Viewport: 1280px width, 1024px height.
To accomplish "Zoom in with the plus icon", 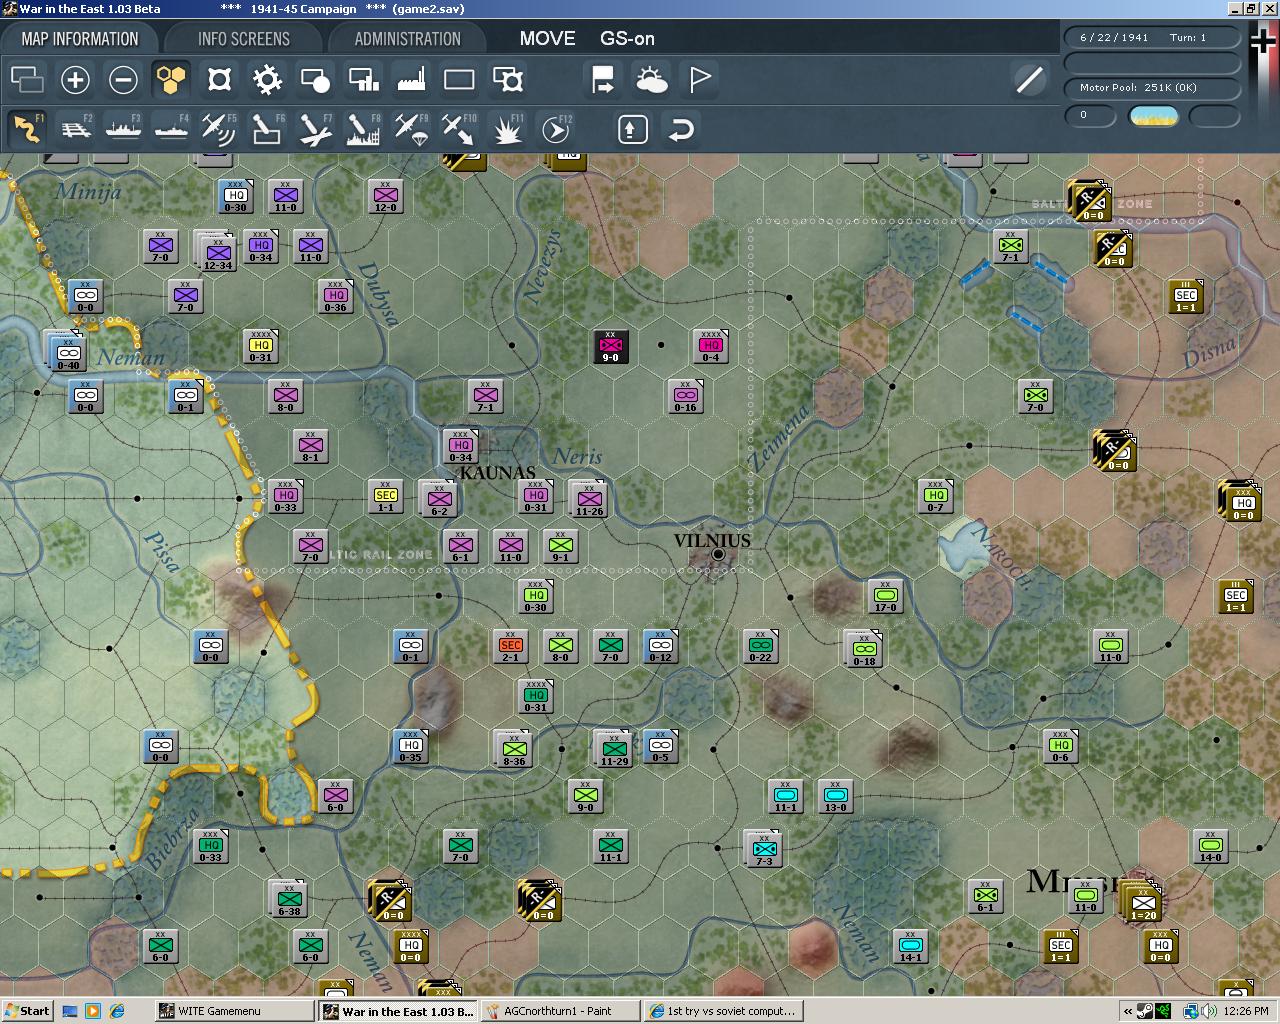I will point(75,79).
